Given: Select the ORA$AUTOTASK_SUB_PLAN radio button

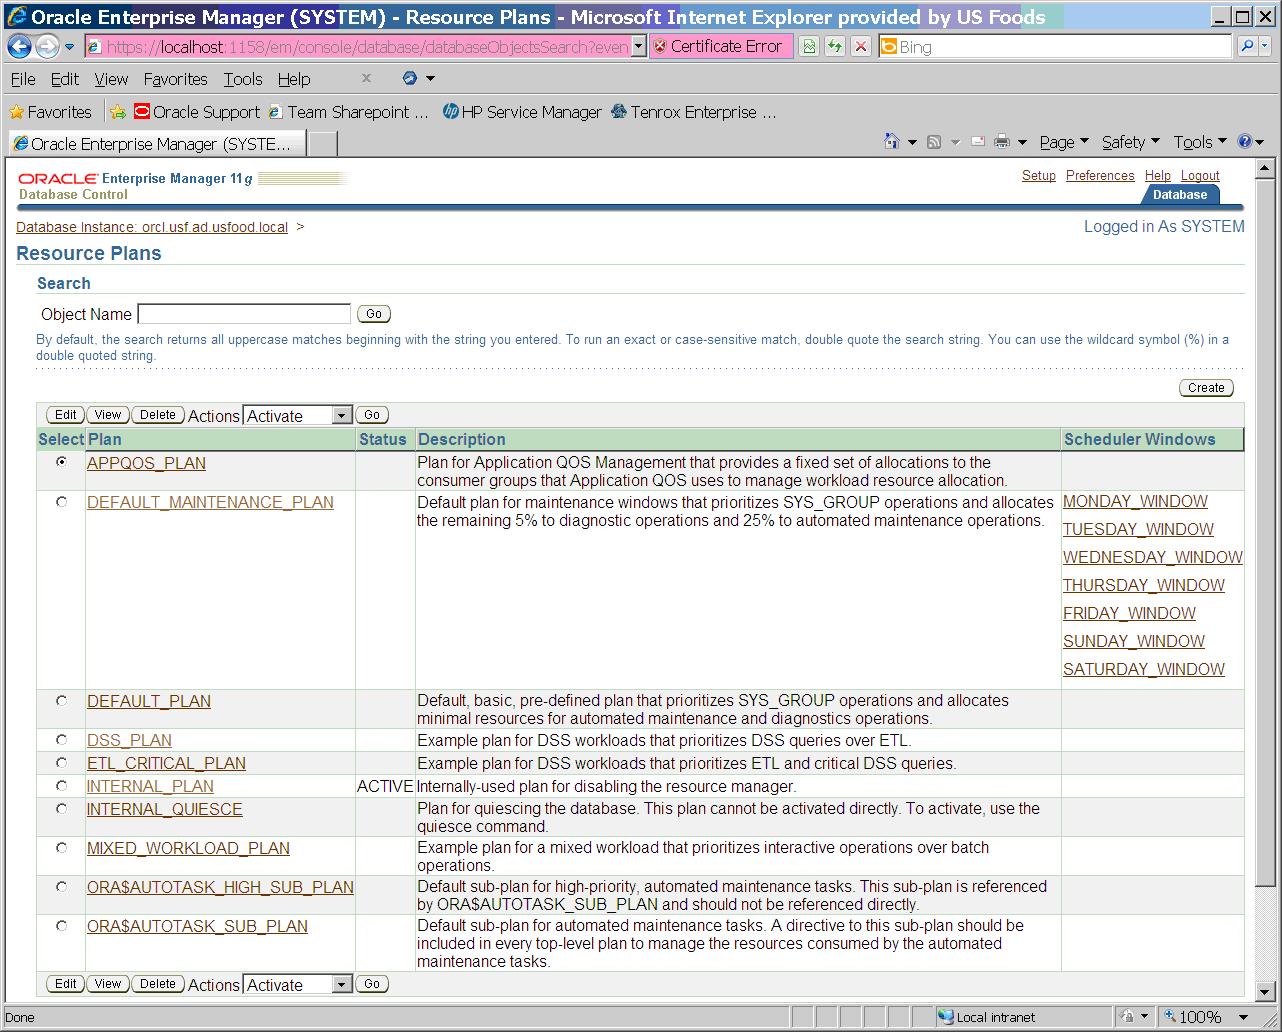Looking at the screenshot, I should [x=62, y=926].
